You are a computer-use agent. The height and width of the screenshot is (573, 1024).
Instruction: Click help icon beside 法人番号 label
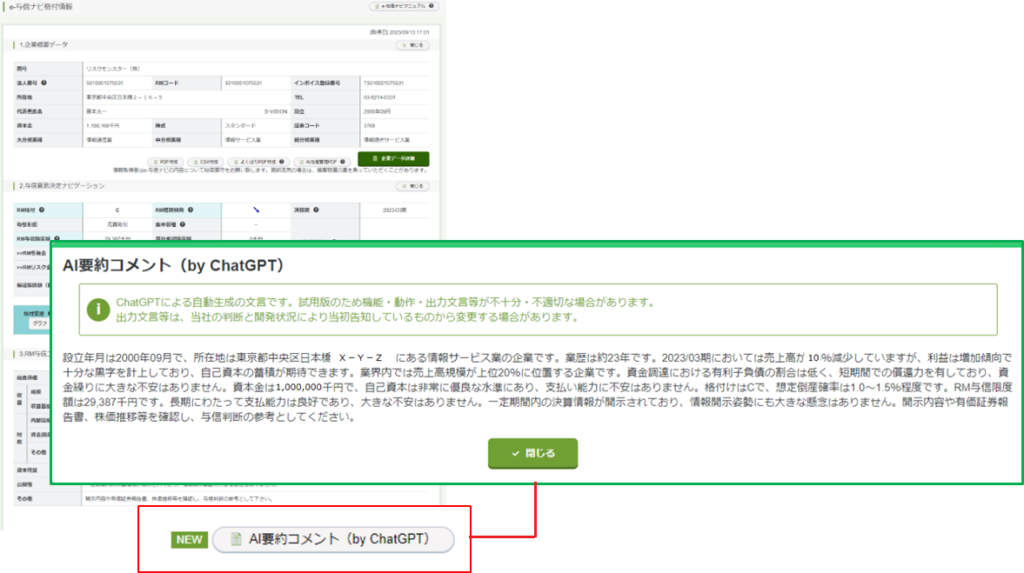coord(44,83)
